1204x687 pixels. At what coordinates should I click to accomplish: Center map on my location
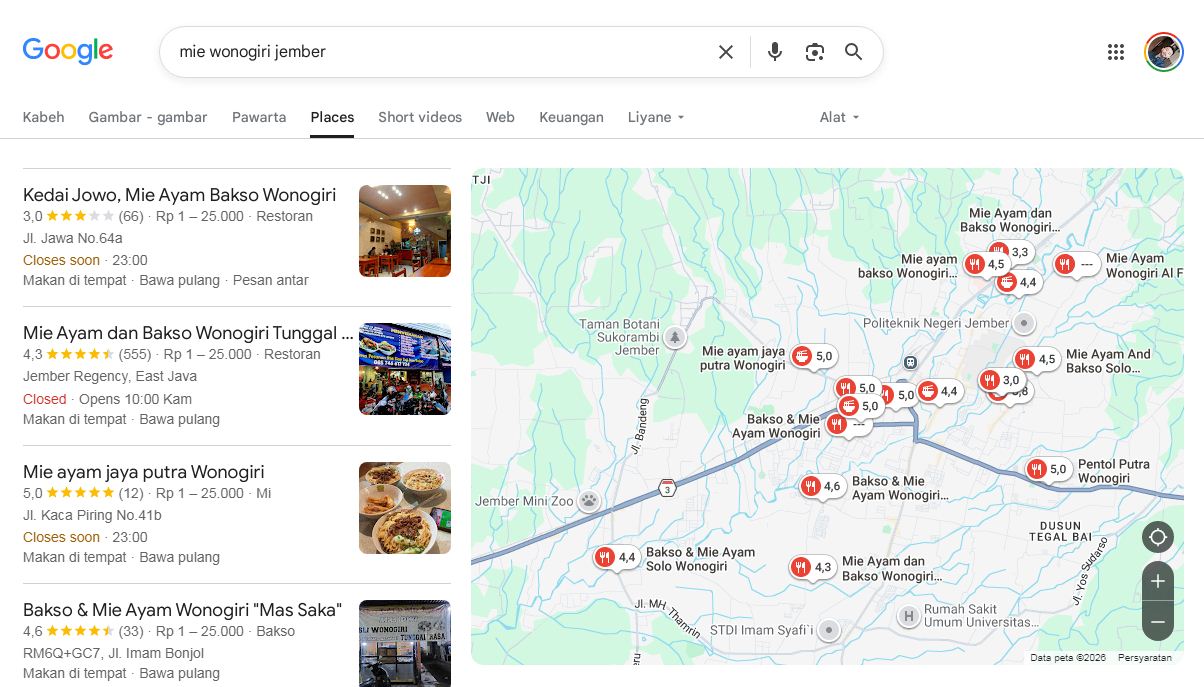coord(1158,537)
